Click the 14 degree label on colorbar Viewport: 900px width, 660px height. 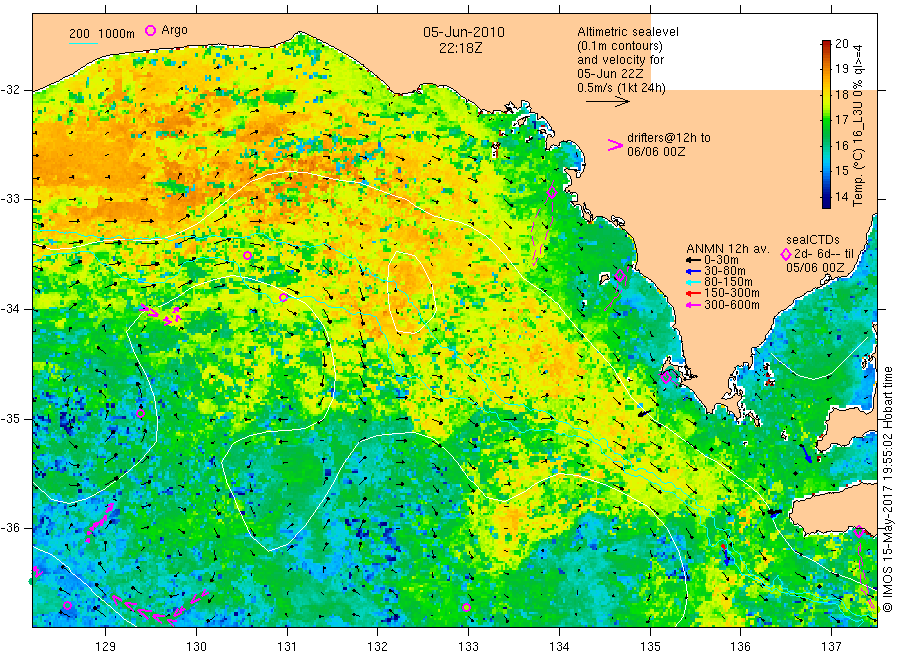tap(842, 196)
